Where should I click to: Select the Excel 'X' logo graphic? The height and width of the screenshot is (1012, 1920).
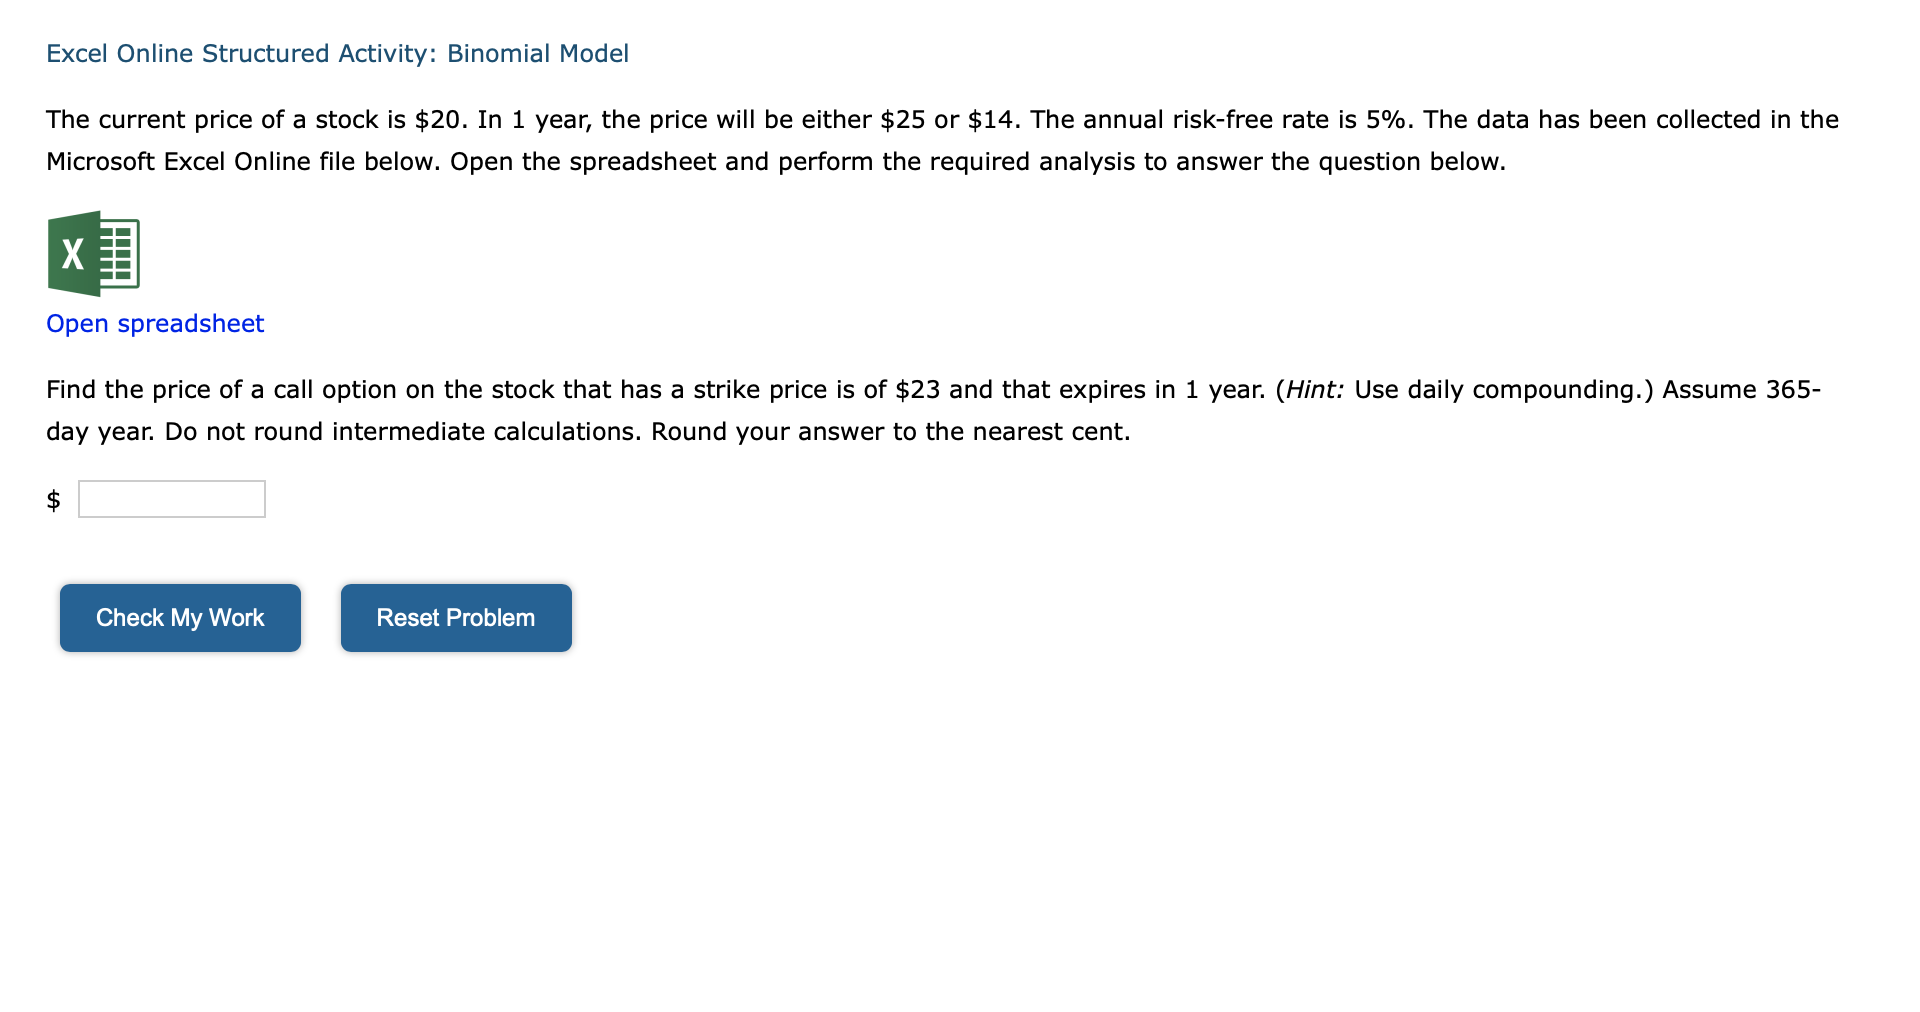click(72, 255)
